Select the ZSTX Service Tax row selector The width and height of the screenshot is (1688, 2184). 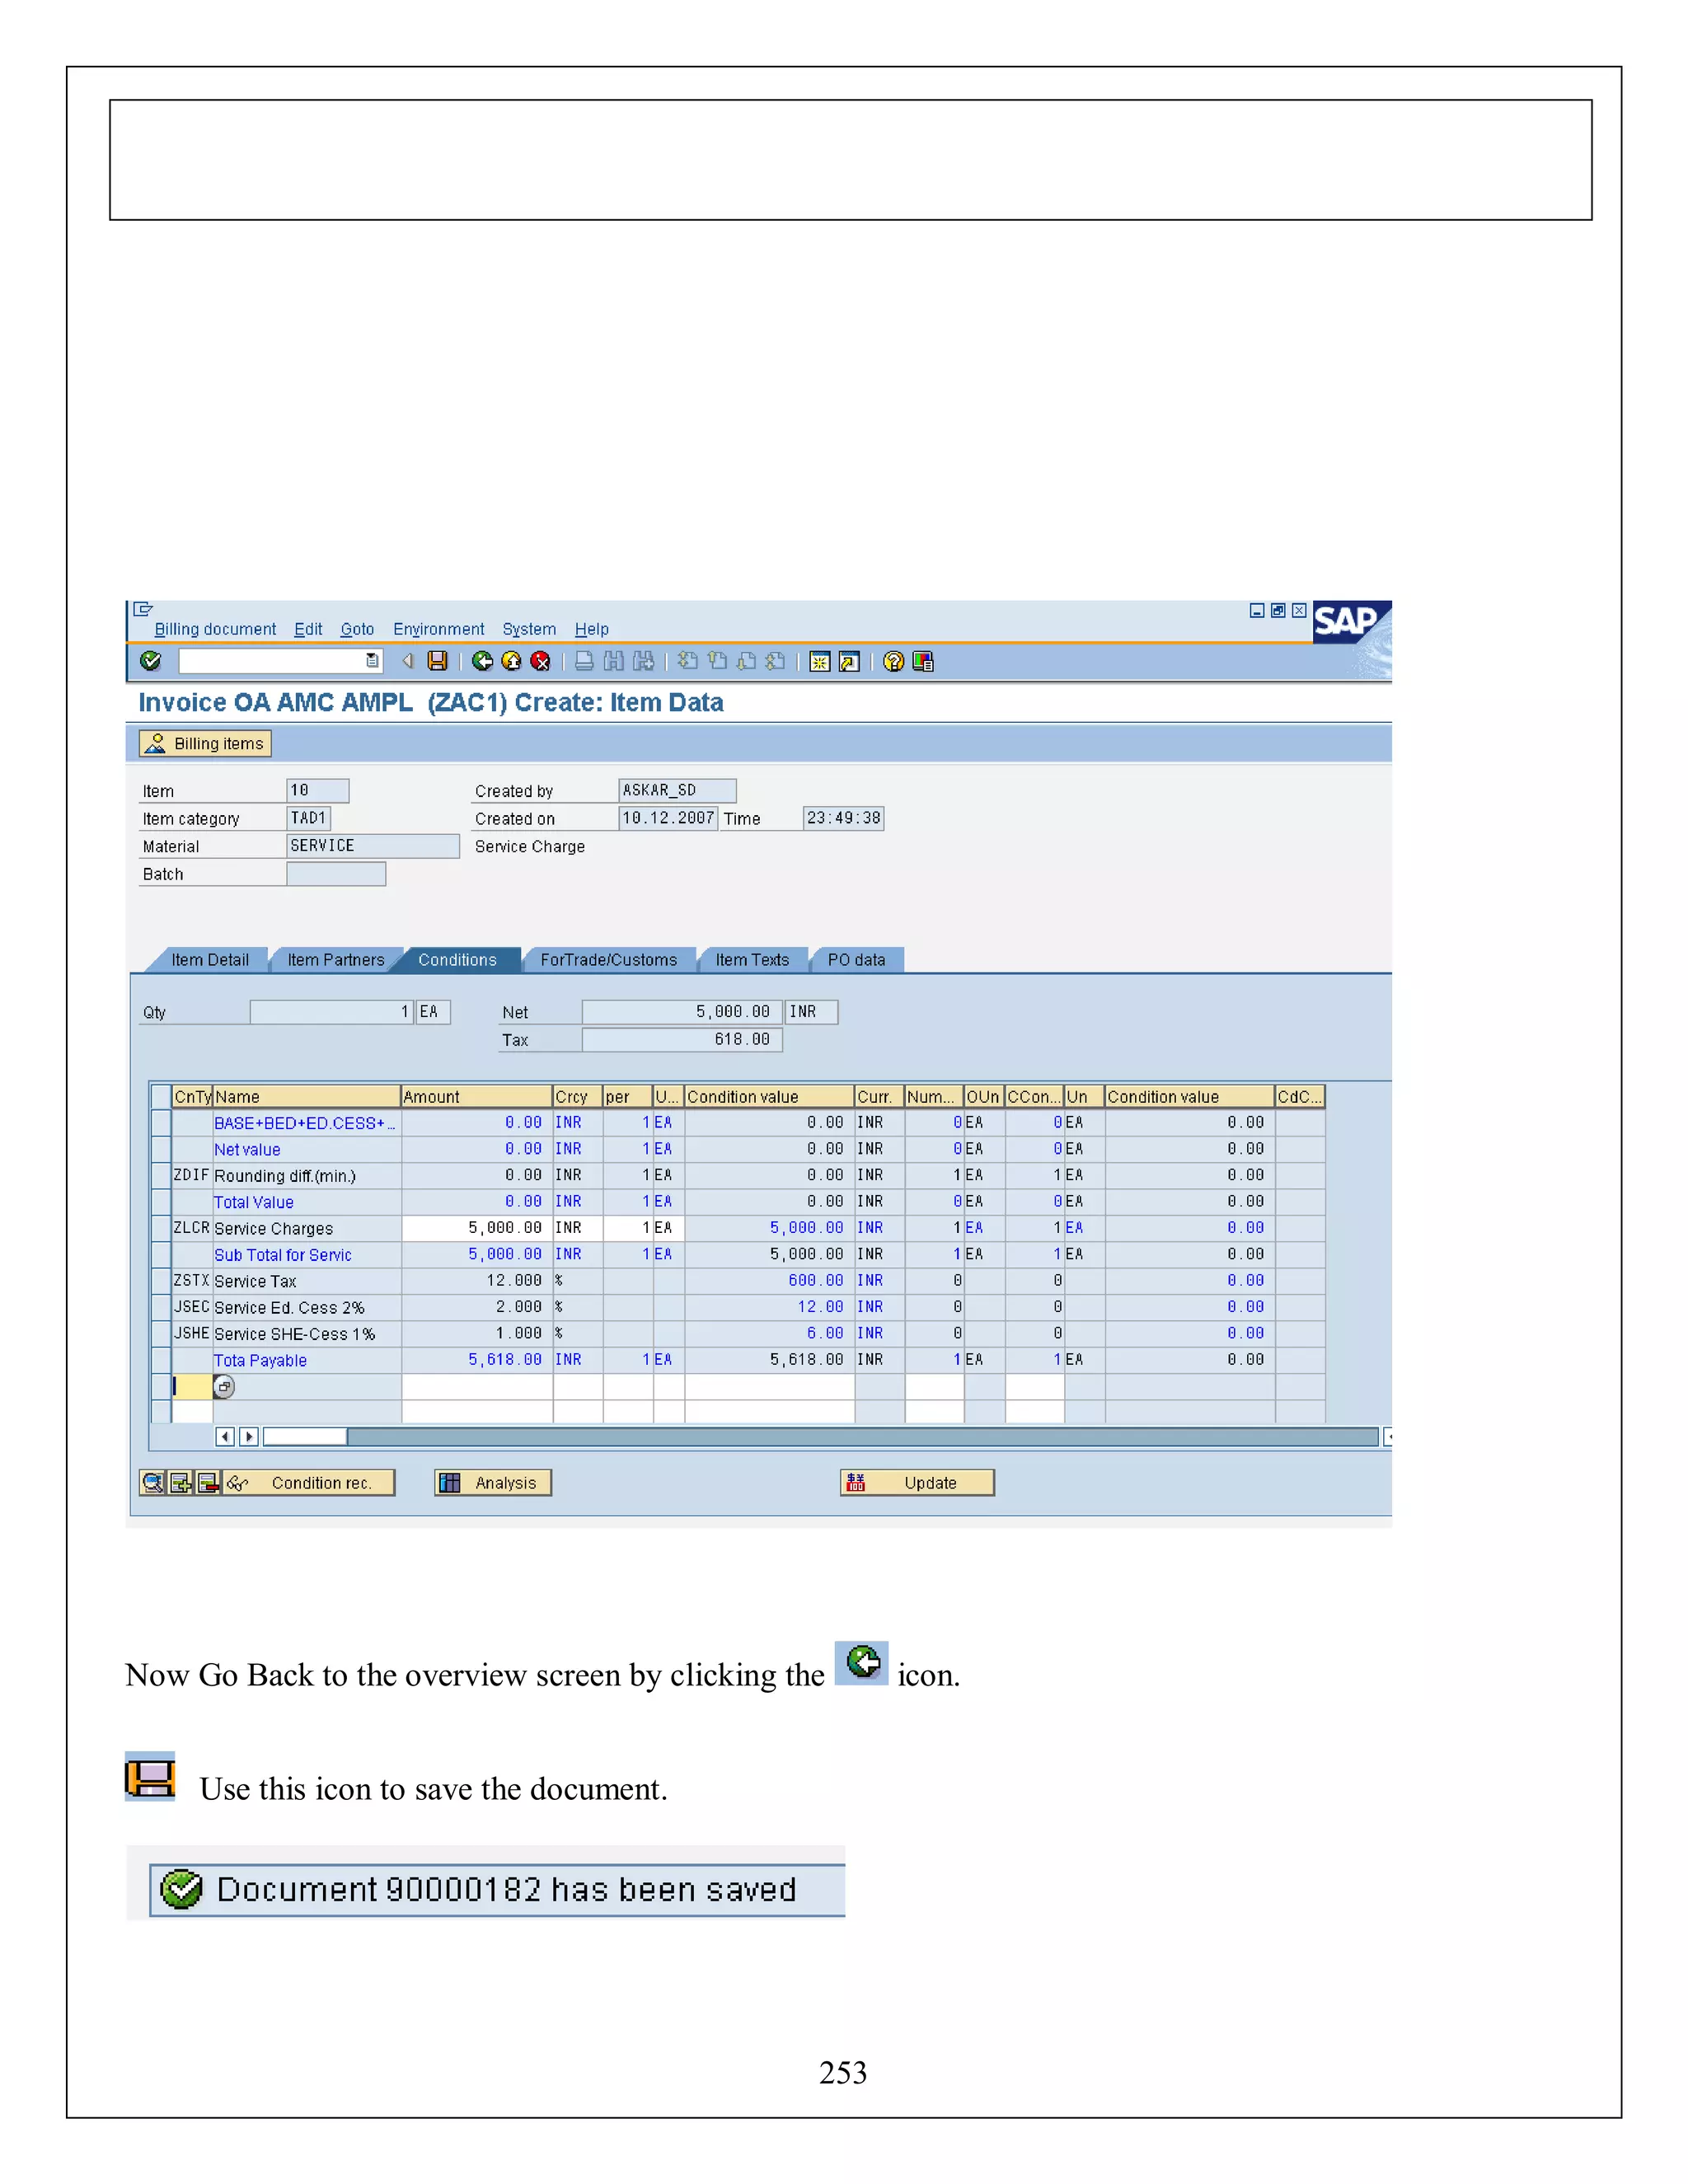click(x=160, y=1280)
